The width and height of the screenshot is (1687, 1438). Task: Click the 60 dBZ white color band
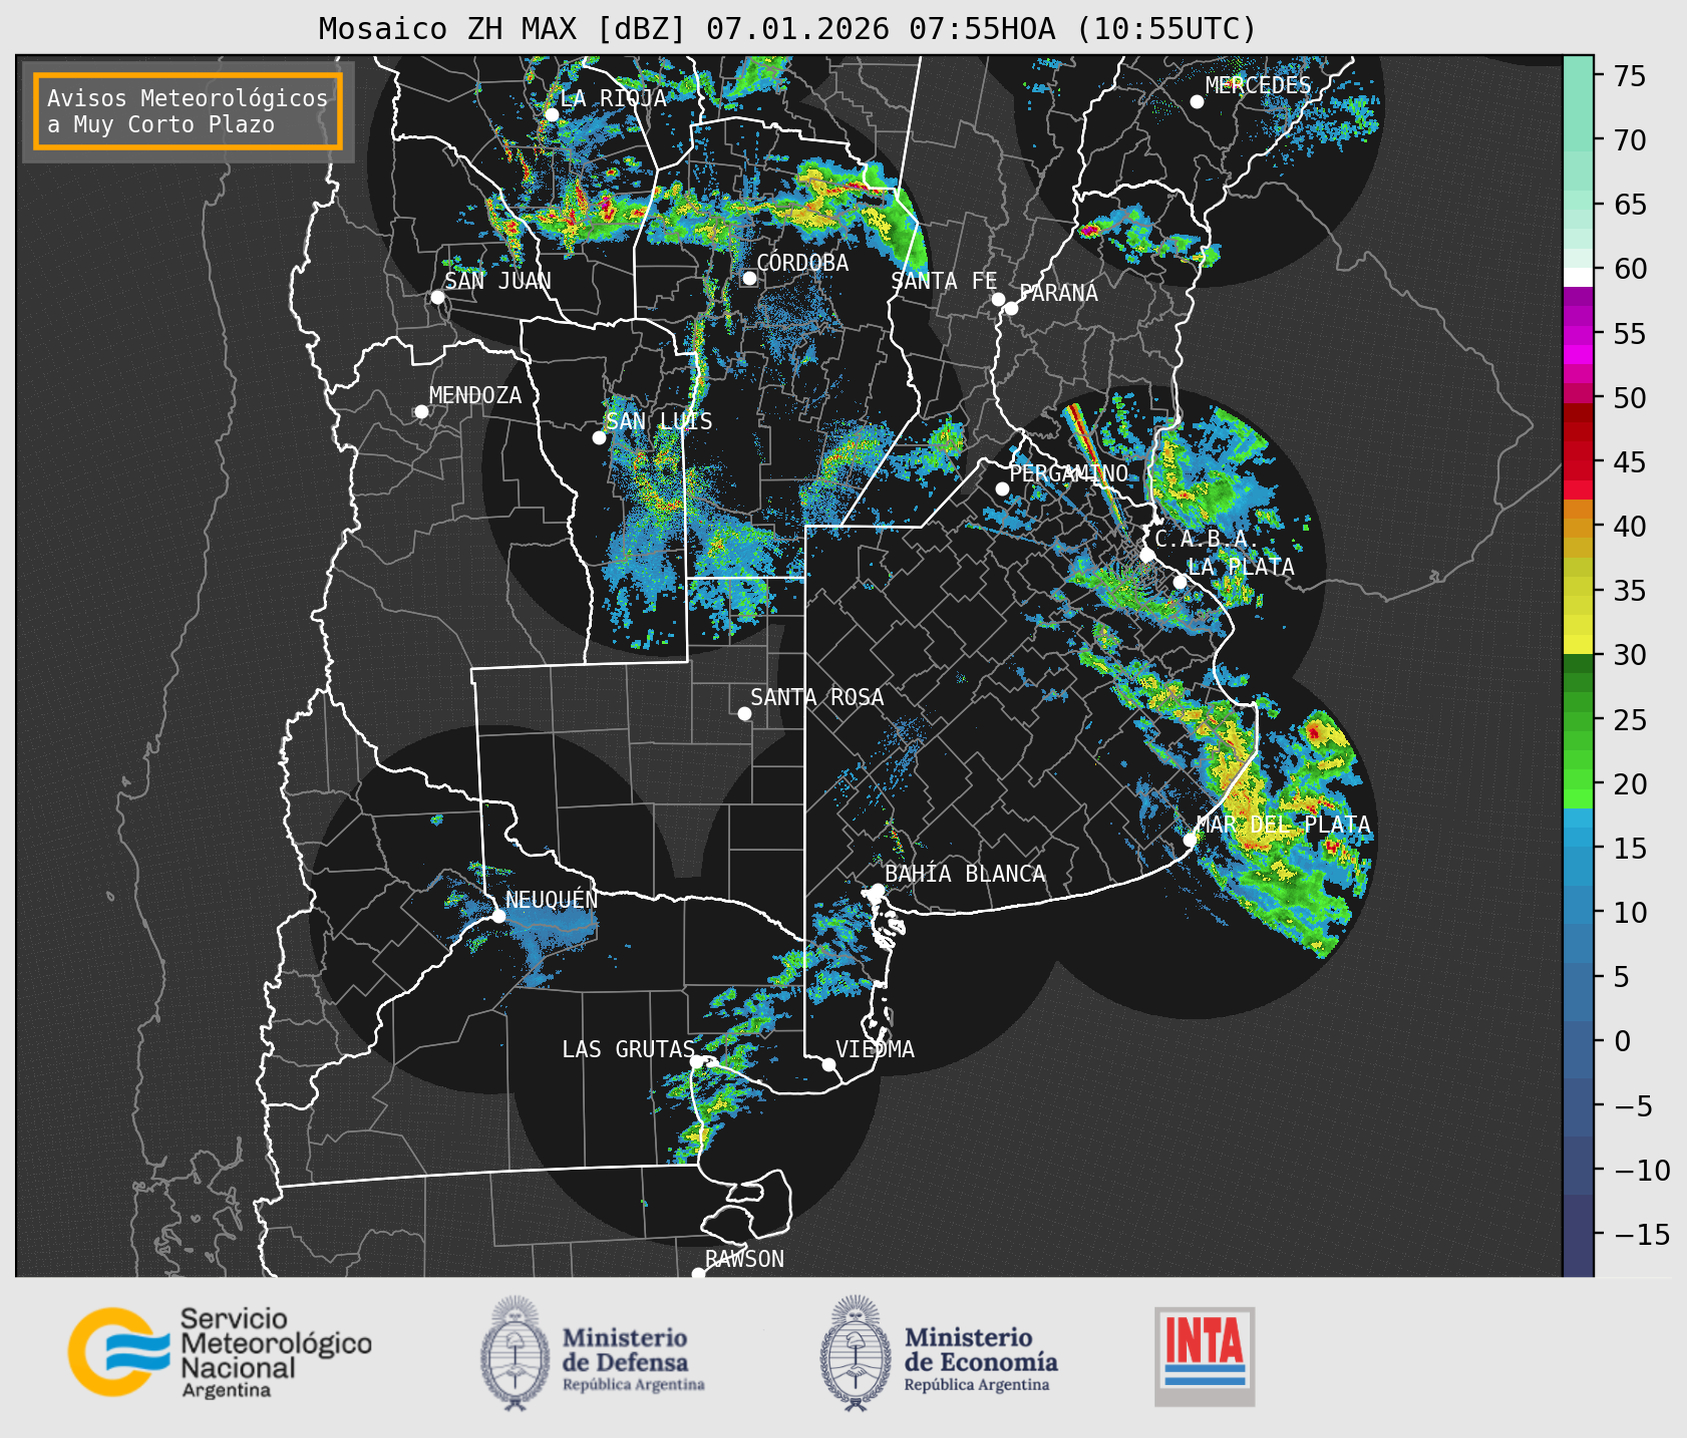[x=1578, y=276]
